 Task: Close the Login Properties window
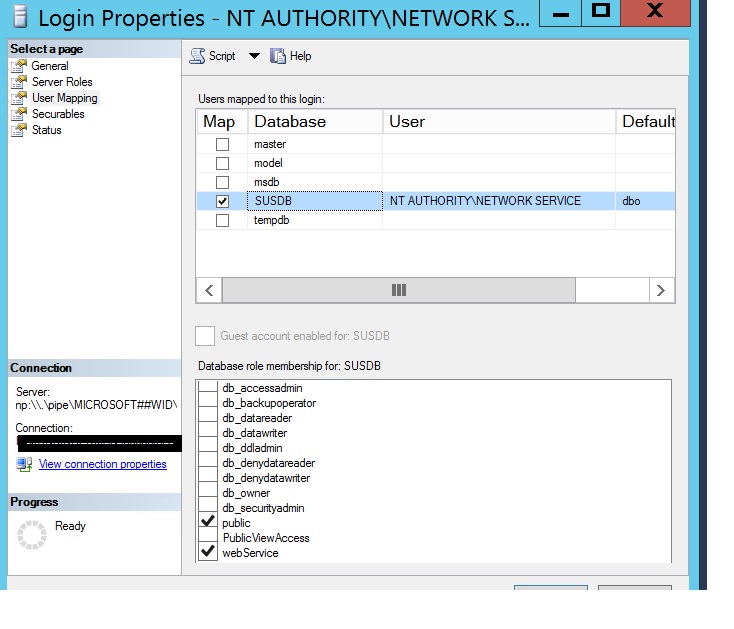655,13
